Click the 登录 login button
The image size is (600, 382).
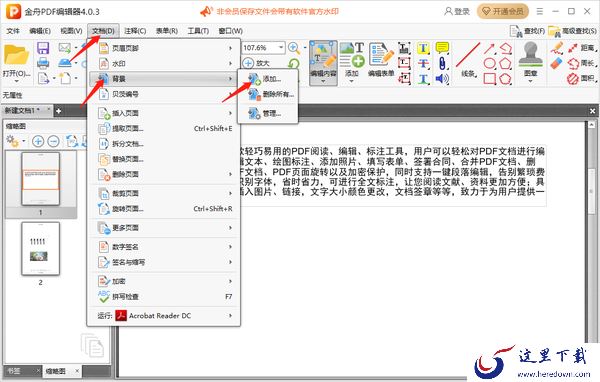[x=457, y=11]
